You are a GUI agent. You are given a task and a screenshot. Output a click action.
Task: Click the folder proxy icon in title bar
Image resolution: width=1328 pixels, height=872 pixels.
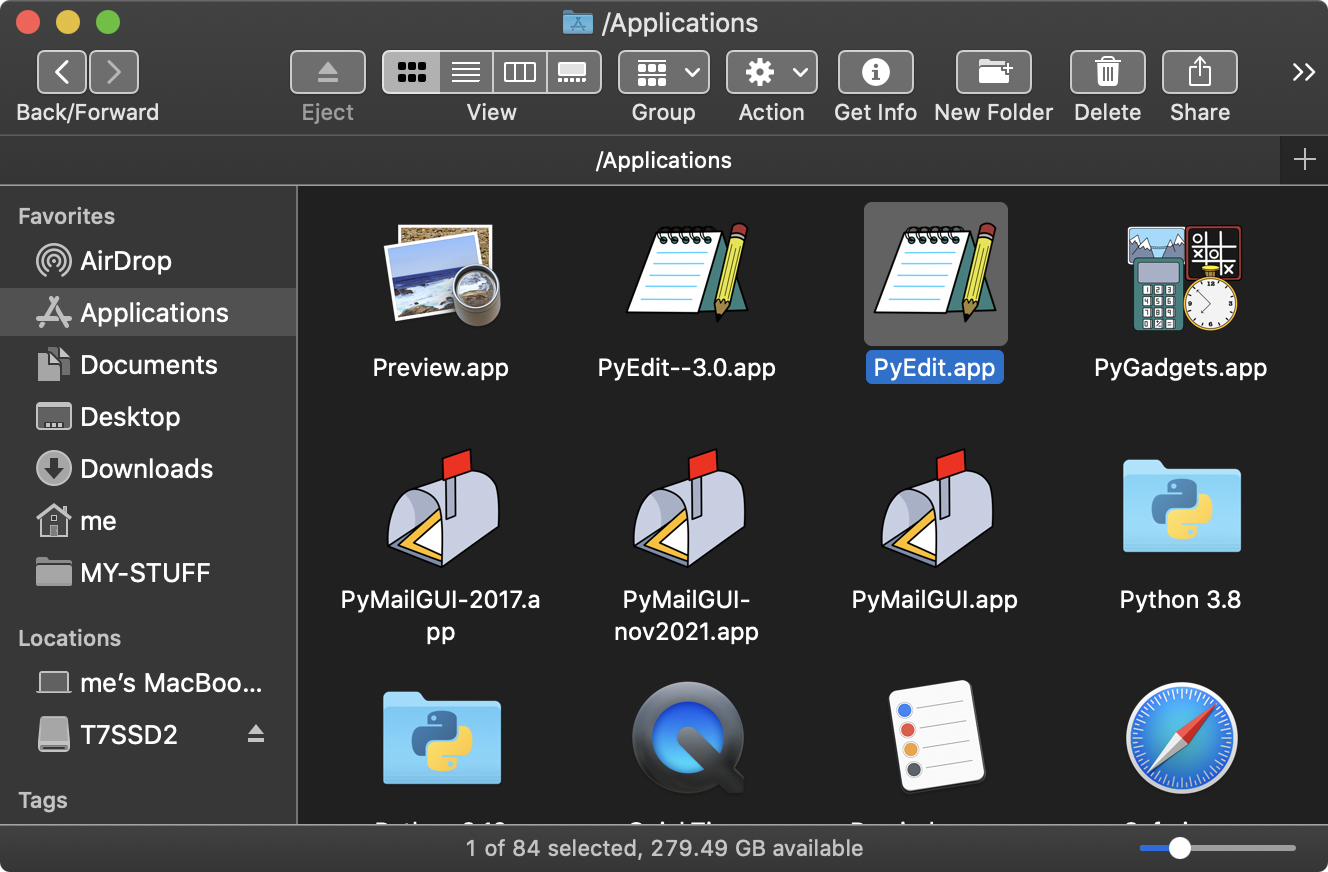click(578, 22)
